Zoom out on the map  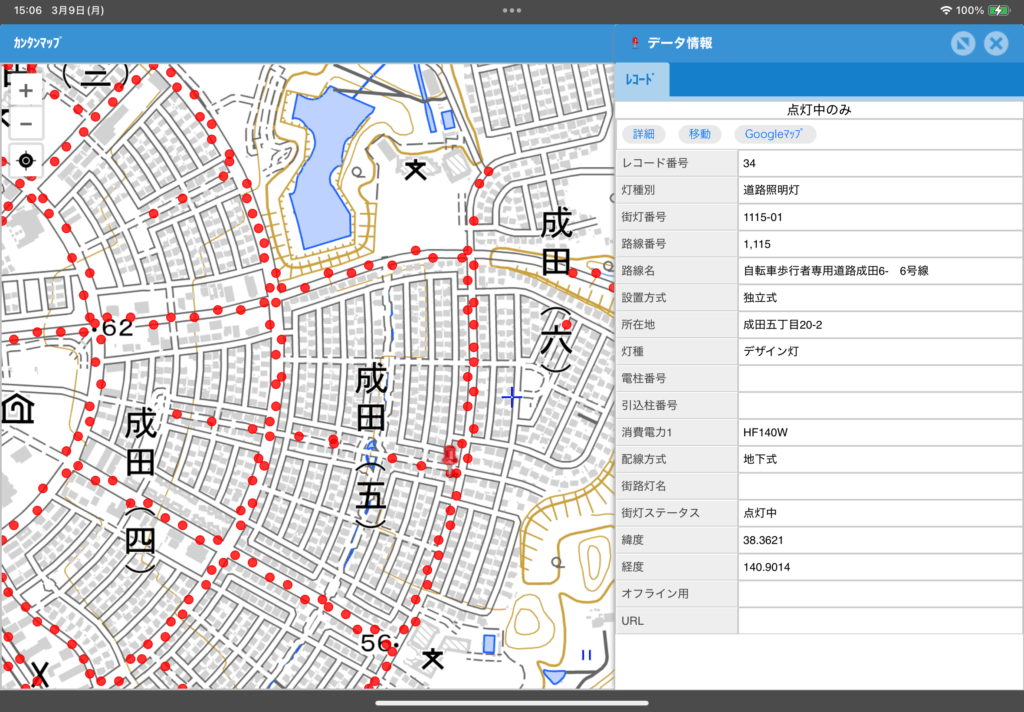pyautogui.click(x=25, y=123)
